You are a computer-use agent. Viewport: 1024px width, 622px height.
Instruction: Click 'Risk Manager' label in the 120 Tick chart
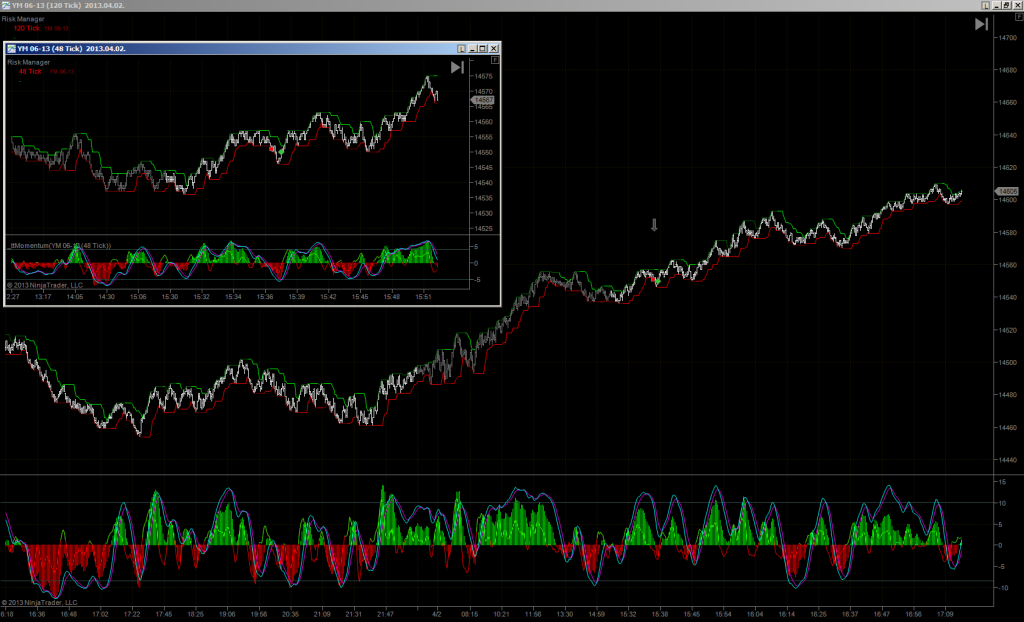[23, 19]
